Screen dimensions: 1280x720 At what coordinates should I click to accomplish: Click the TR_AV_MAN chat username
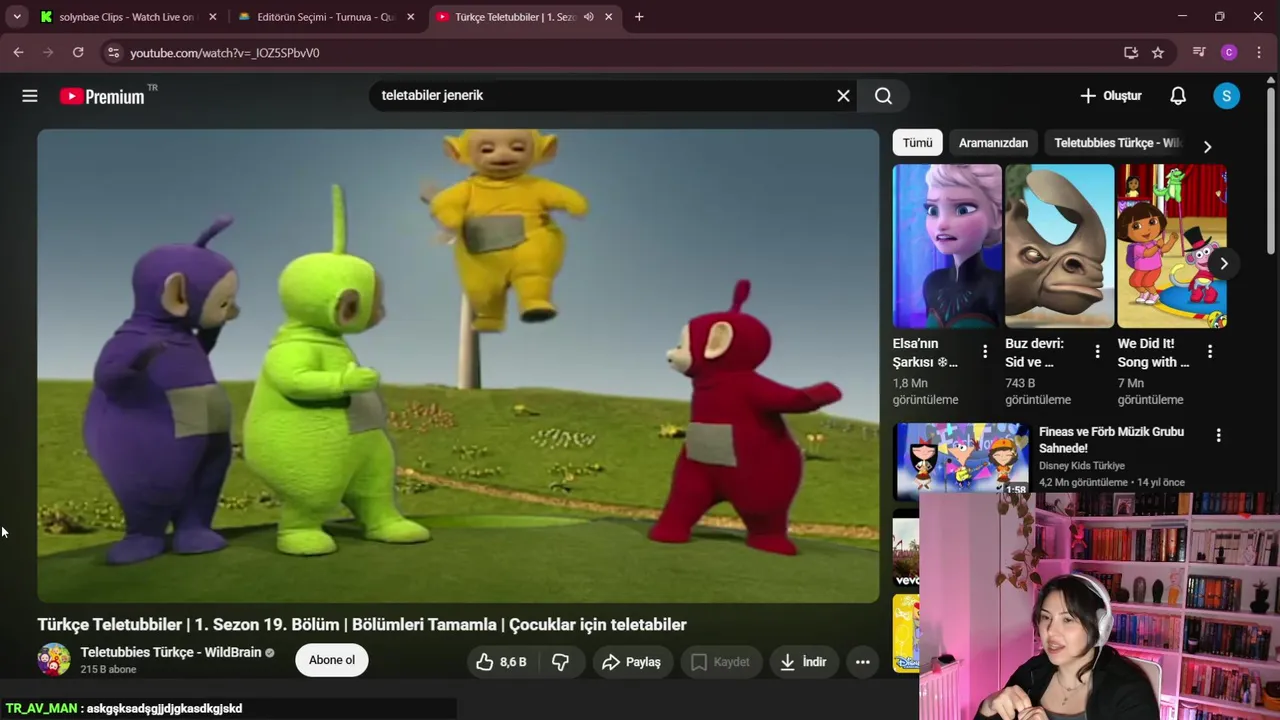tap(41, 708)
